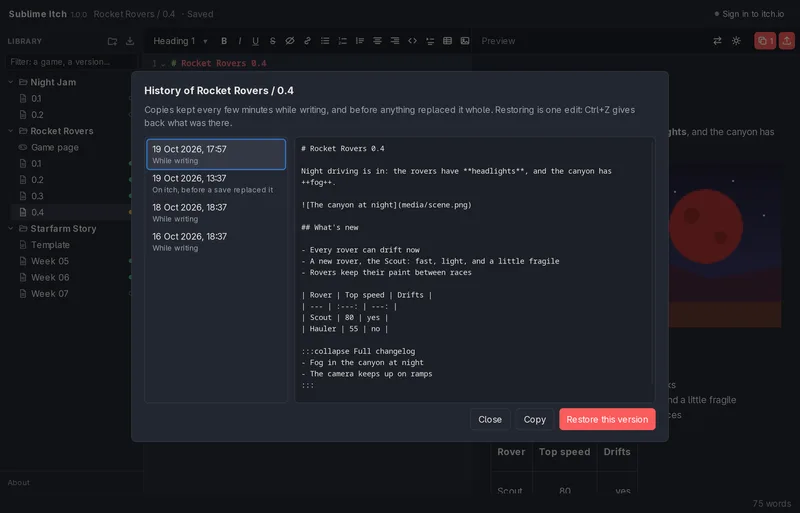Create a new folder in Library
The height and width of the screenshot is (513, 800).
point(112,41)
